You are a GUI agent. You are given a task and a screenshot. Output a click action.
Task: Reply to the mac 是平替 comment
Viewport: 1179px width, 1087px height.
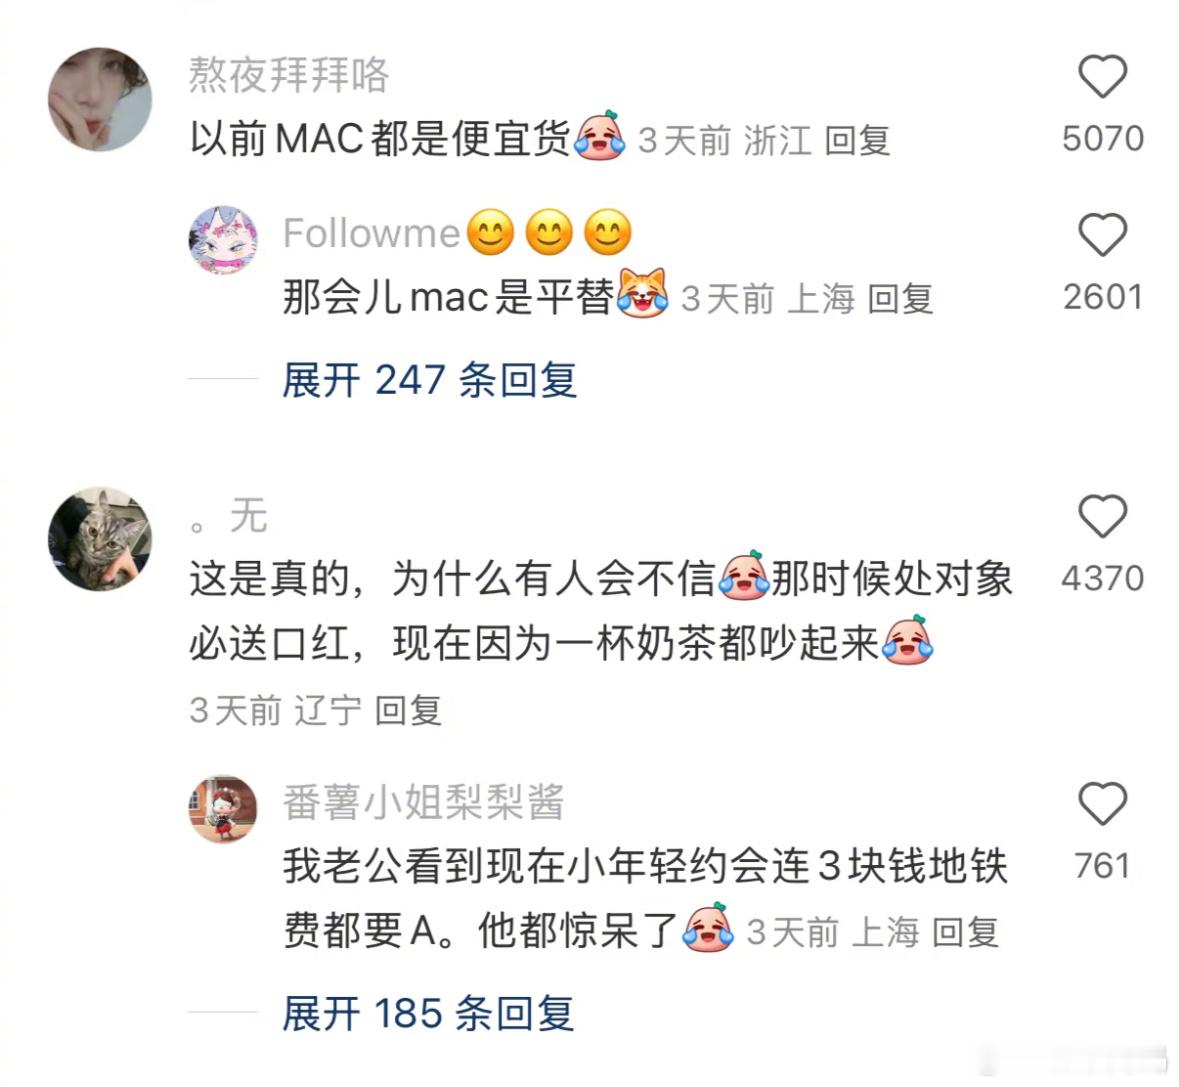click(900, 299)
